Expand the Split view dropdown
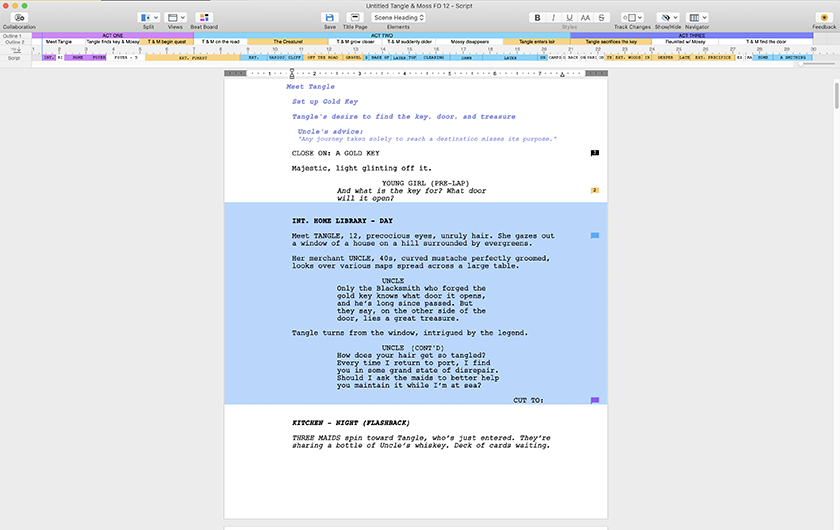The image size is (840, 530). pos(148,18)
